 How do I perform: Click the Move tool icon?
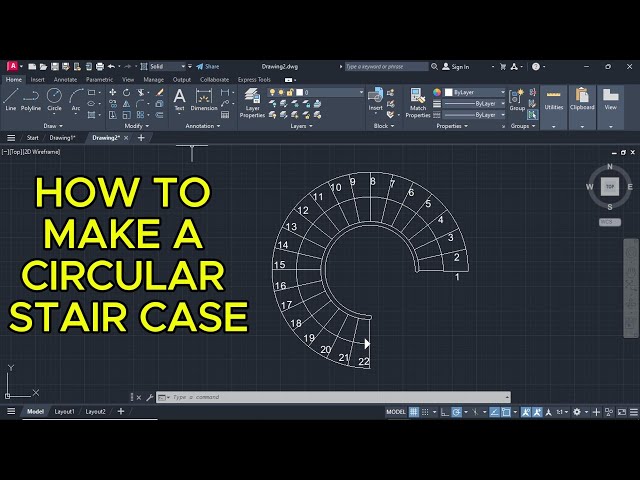[x=113, y=93]
